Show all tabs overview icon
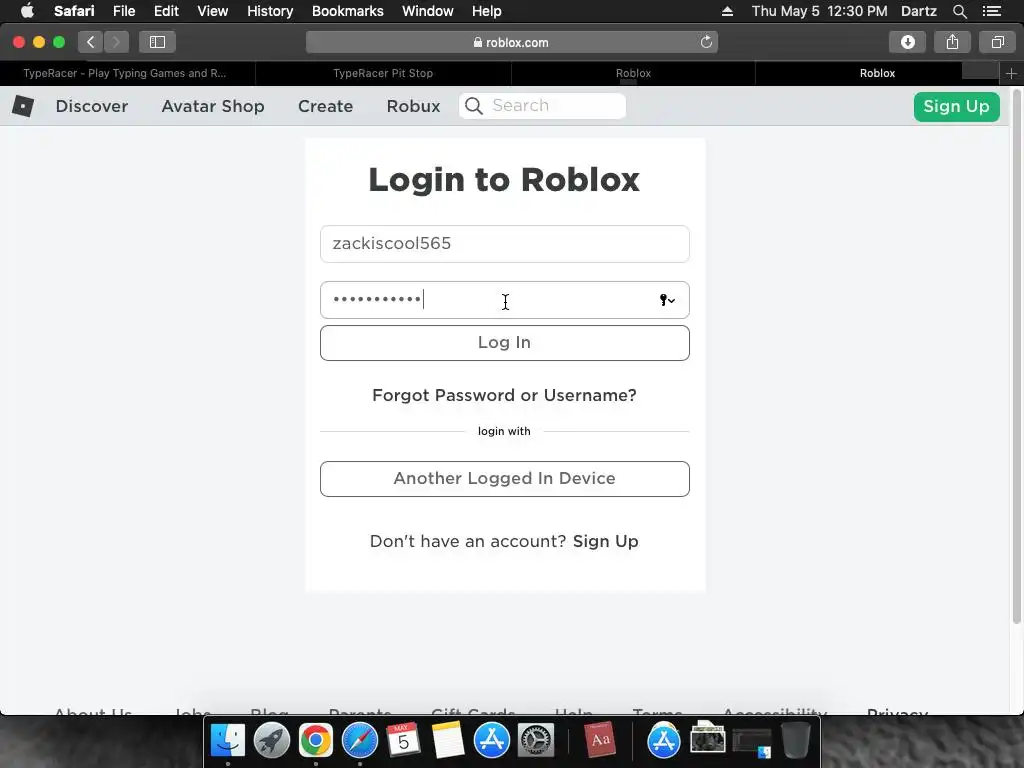 pos(997,42)
